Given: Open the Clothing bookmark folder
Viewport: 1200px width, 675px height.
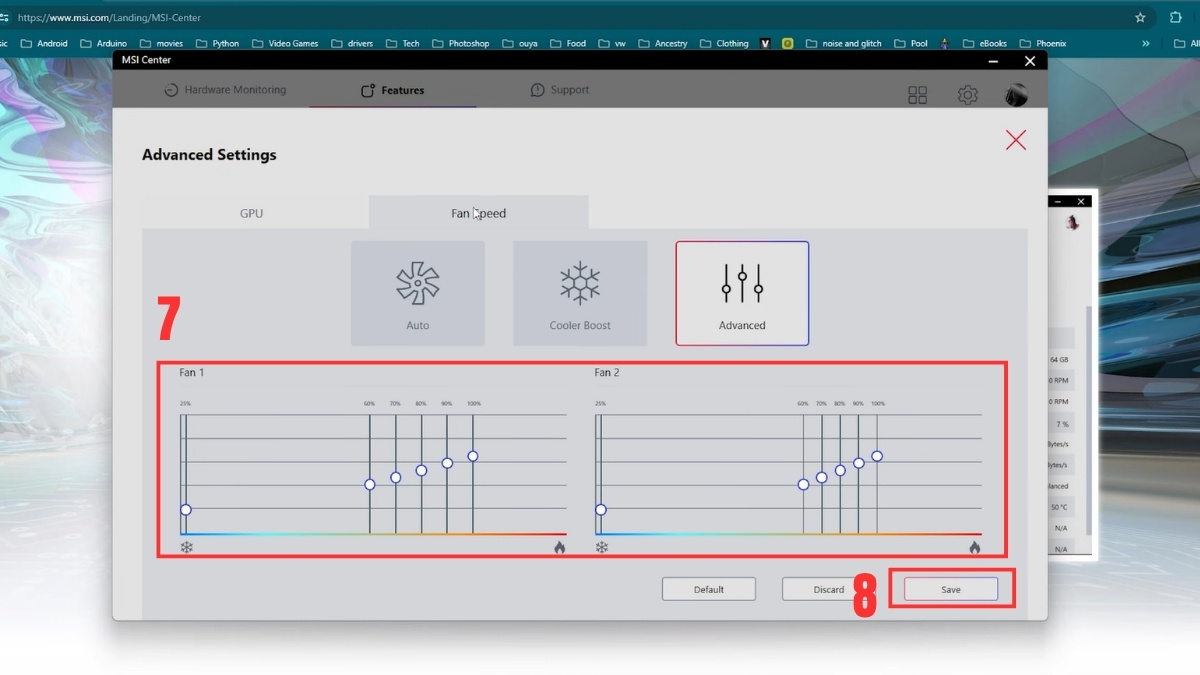Looking at the screenshot, I should click(x=724, y=43).
